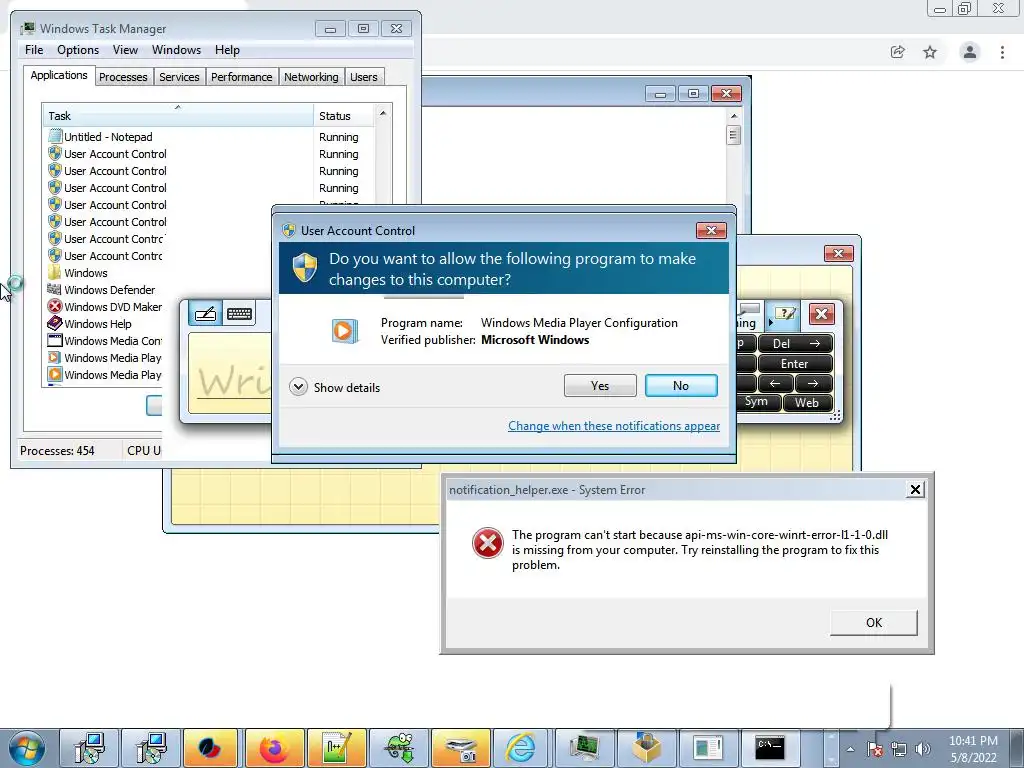Open the cardboard box installer taskbar icon
This screenshot has height=768, width=1024.
pyautogui.click(x=646, y=748)
